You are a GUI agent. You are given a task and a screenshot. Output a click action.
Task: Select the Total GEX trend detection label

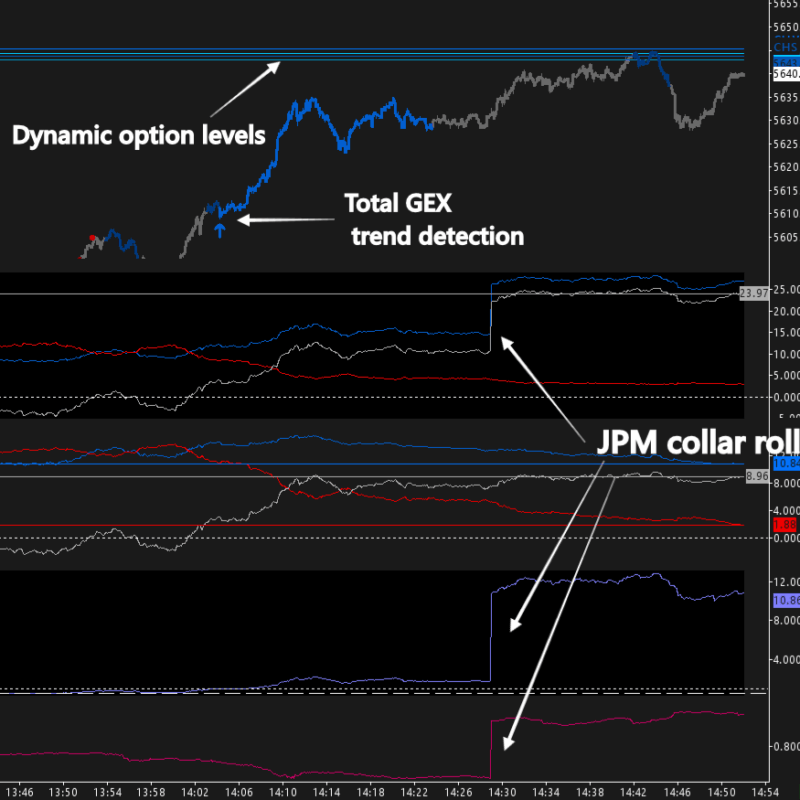click(435, 220)
